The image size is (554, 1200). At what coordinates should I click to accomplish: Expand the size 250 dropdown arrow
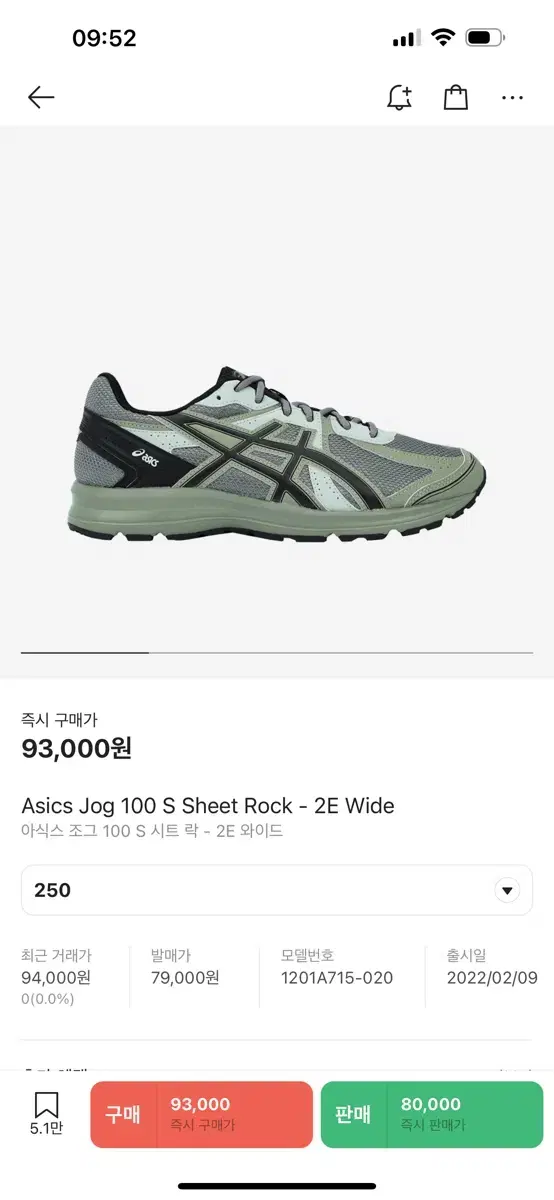507,890
